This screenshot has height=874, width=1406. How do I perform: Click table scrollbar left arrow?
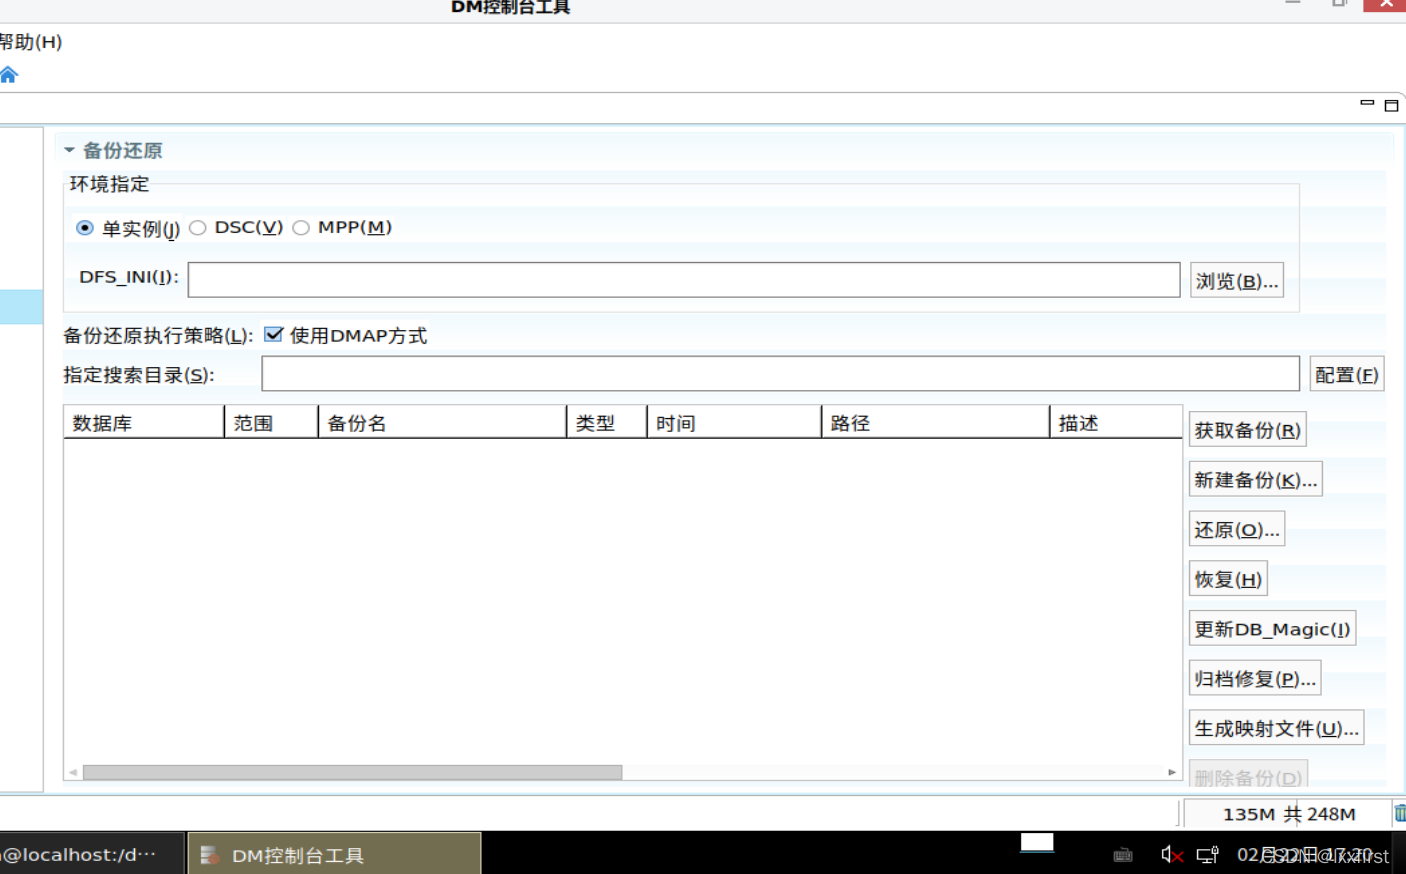click(73, 772)
